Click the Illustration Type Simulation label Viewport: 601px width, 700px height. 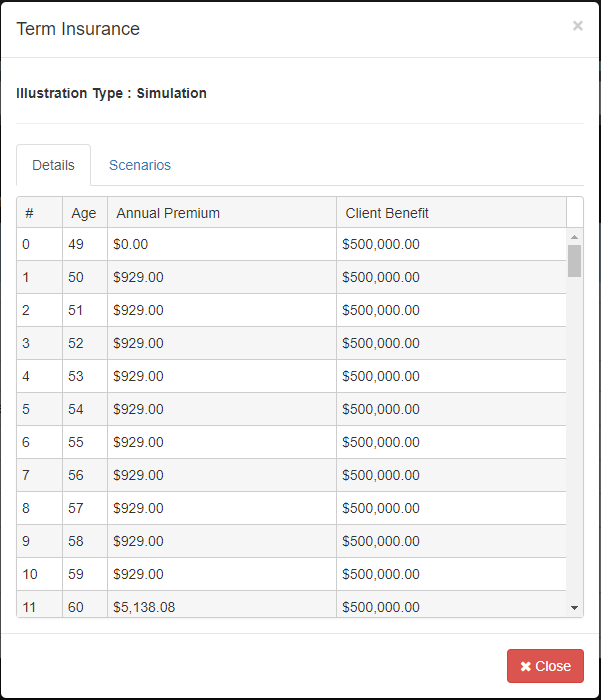pyautogui.click(x=111, y=93)
